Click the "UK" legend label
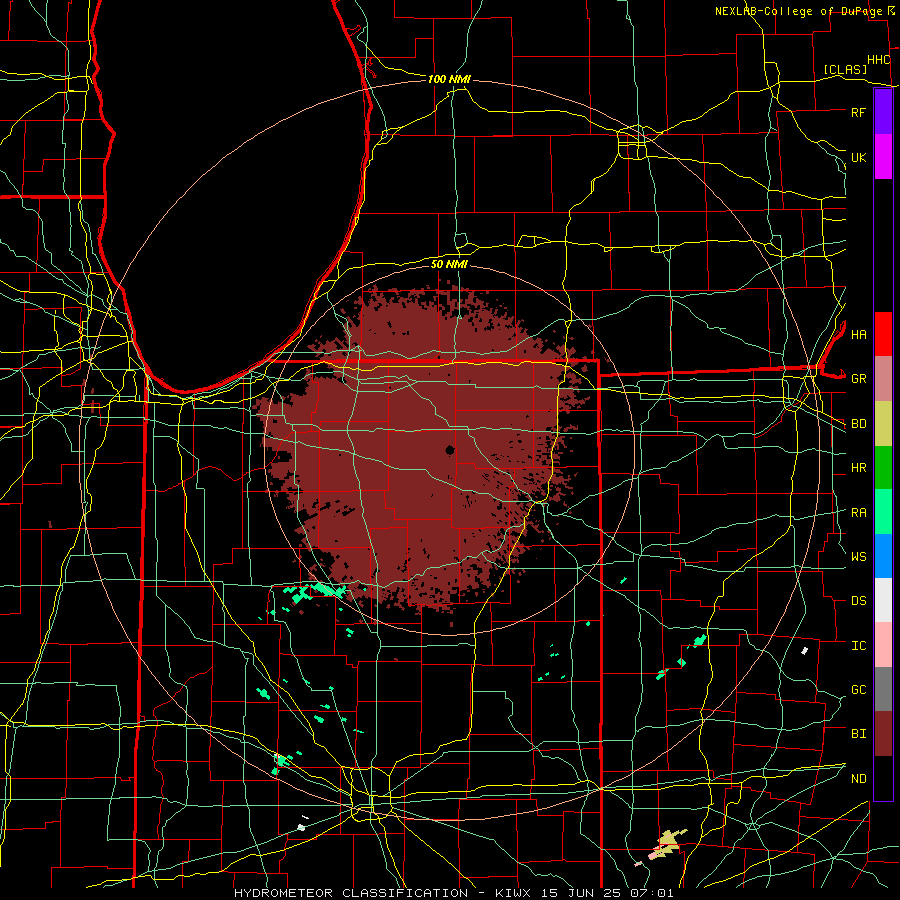Viewport: 900px width, 900px height. 858,157
